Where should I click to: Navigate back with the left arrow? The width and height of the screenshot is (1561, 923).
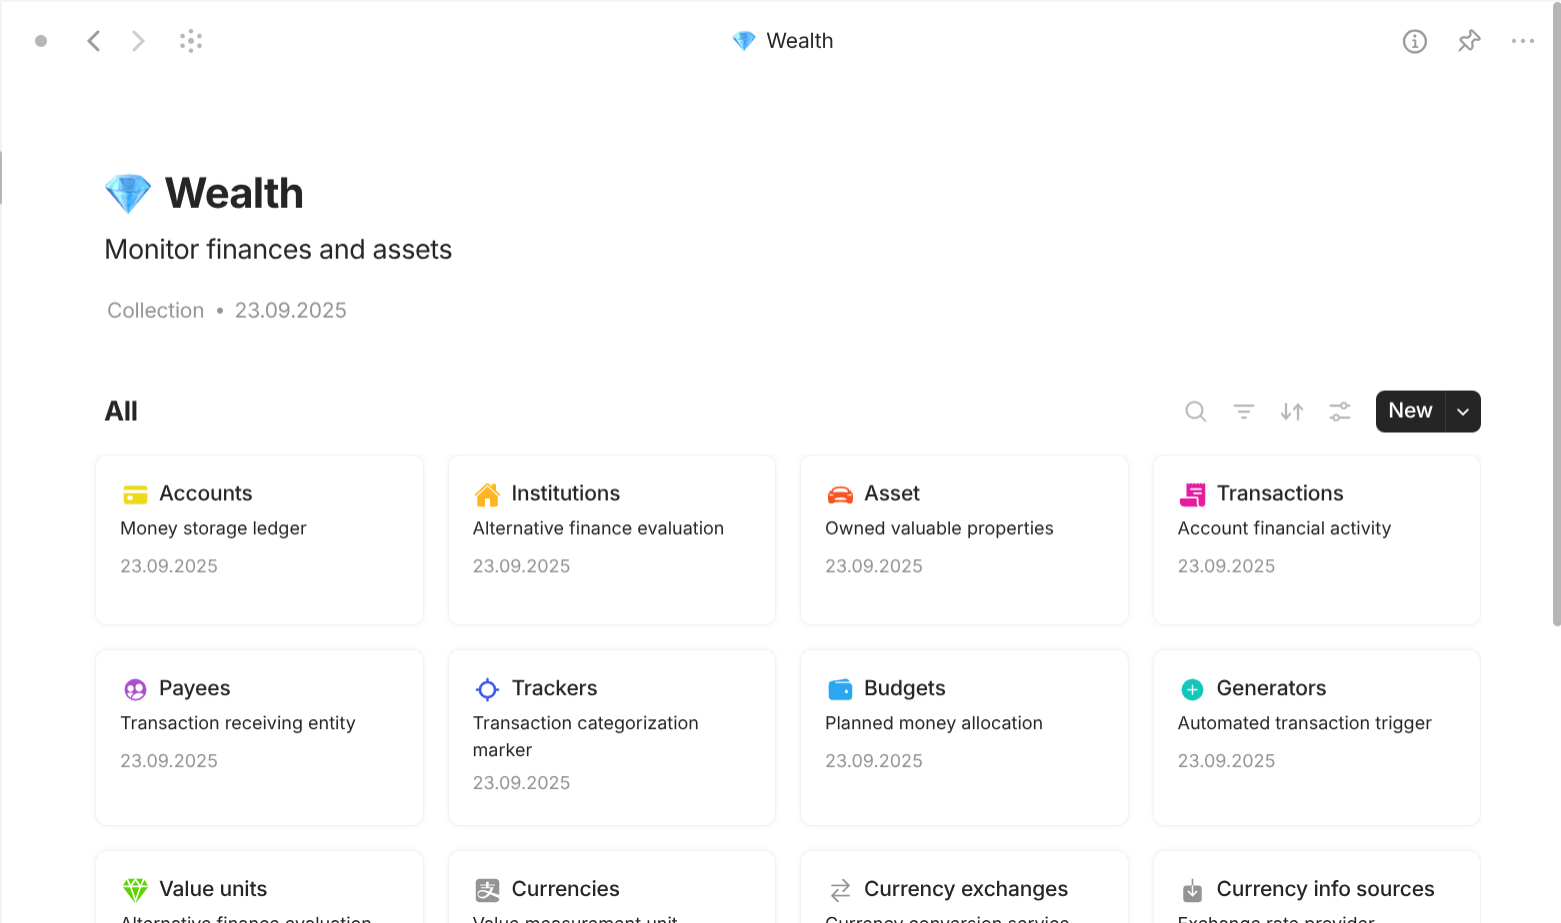click(94, 41)
